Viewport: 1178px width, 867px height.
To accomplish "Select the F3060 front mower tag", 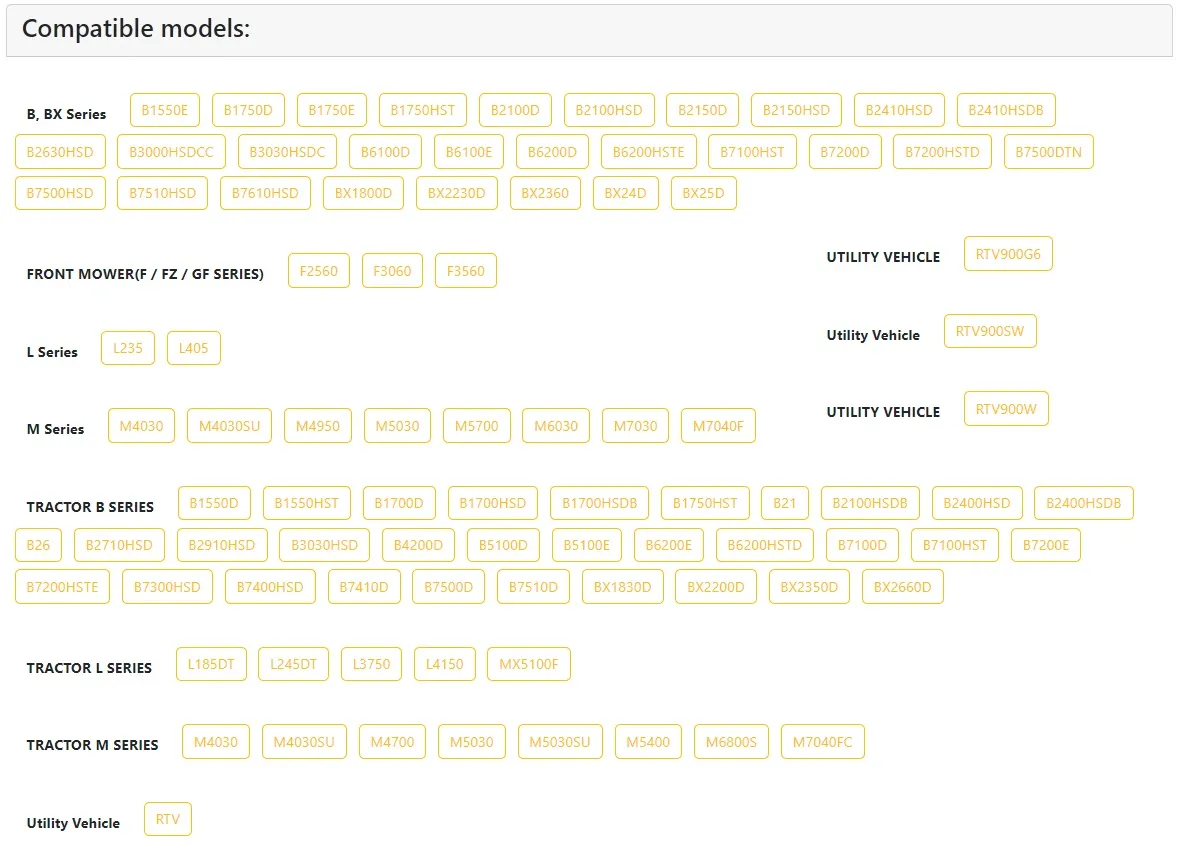I will click(392, 271).
